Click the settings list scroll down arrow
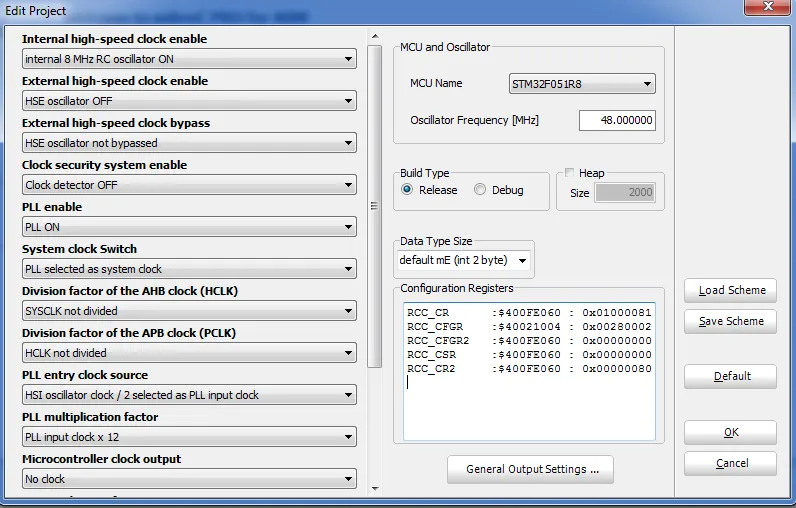The width and height of the screenshot is (796, 508). click(x=375, y=489)
